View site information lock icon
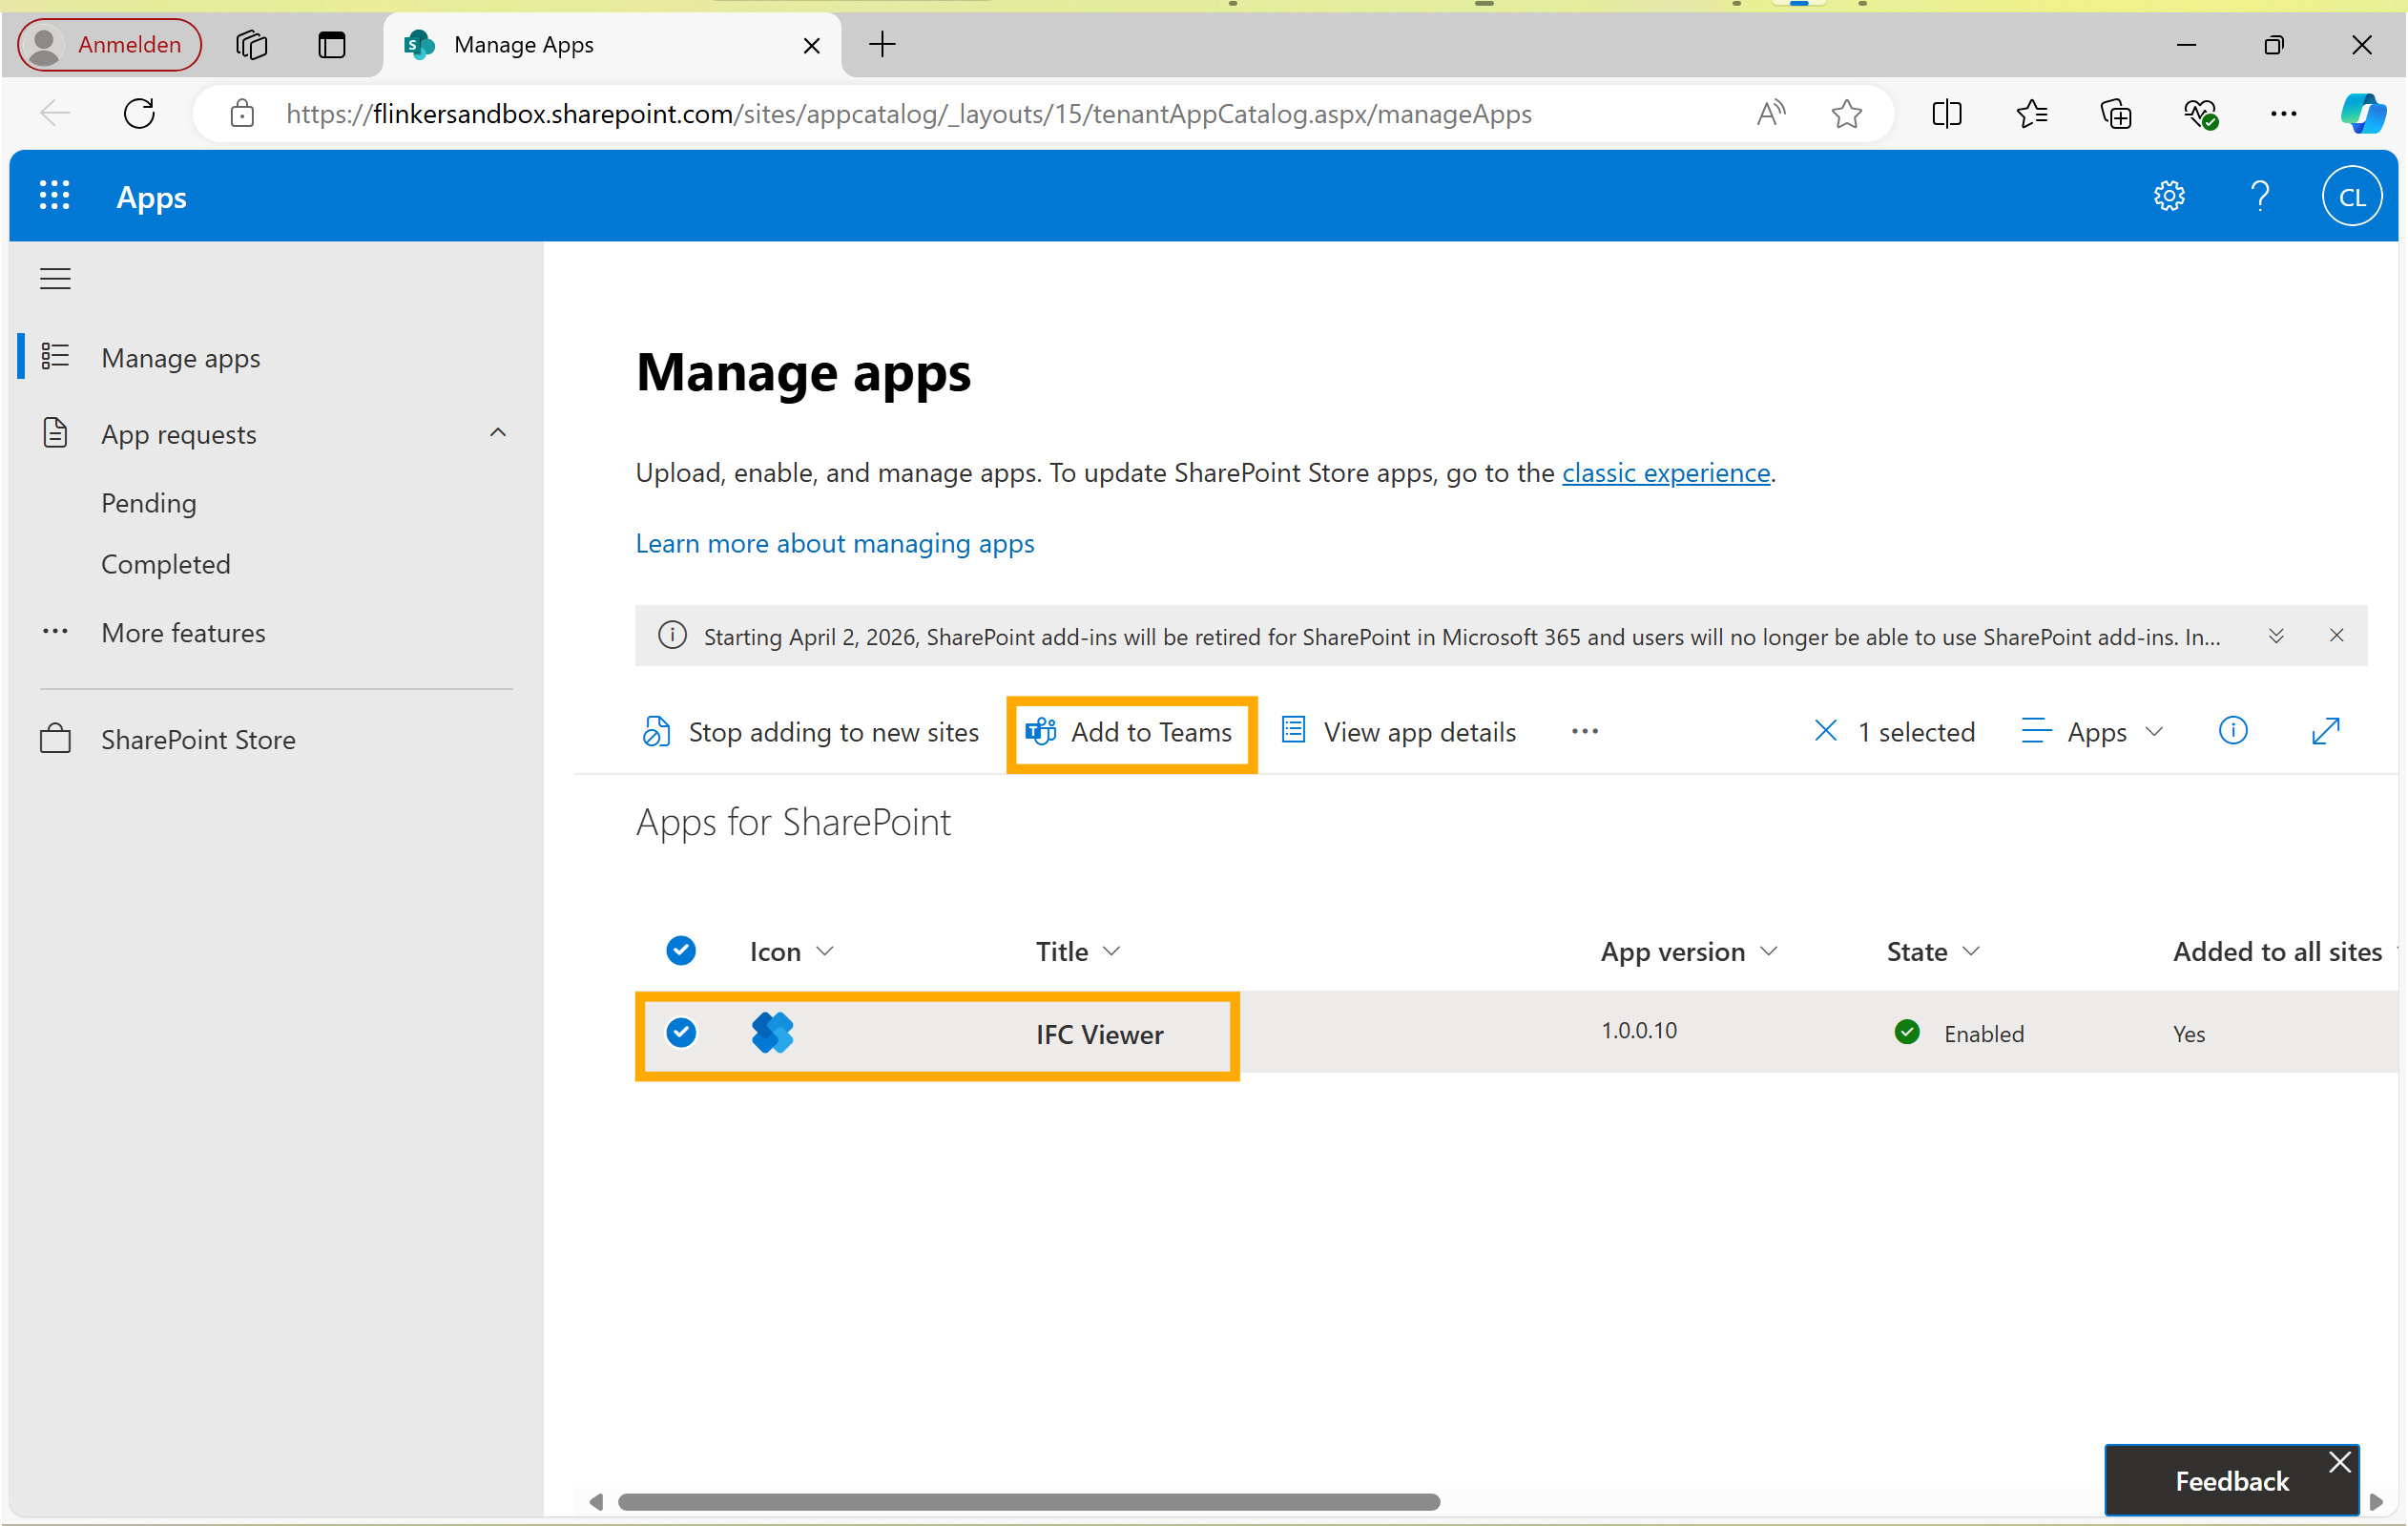2408x1526 pixels. coord(241,114)
